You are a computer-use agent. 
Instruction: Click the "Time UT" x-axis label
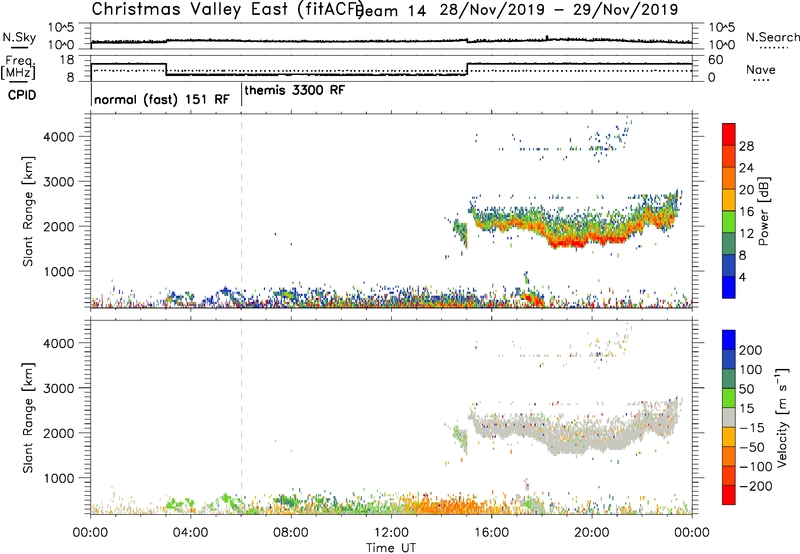pos(391,548)
